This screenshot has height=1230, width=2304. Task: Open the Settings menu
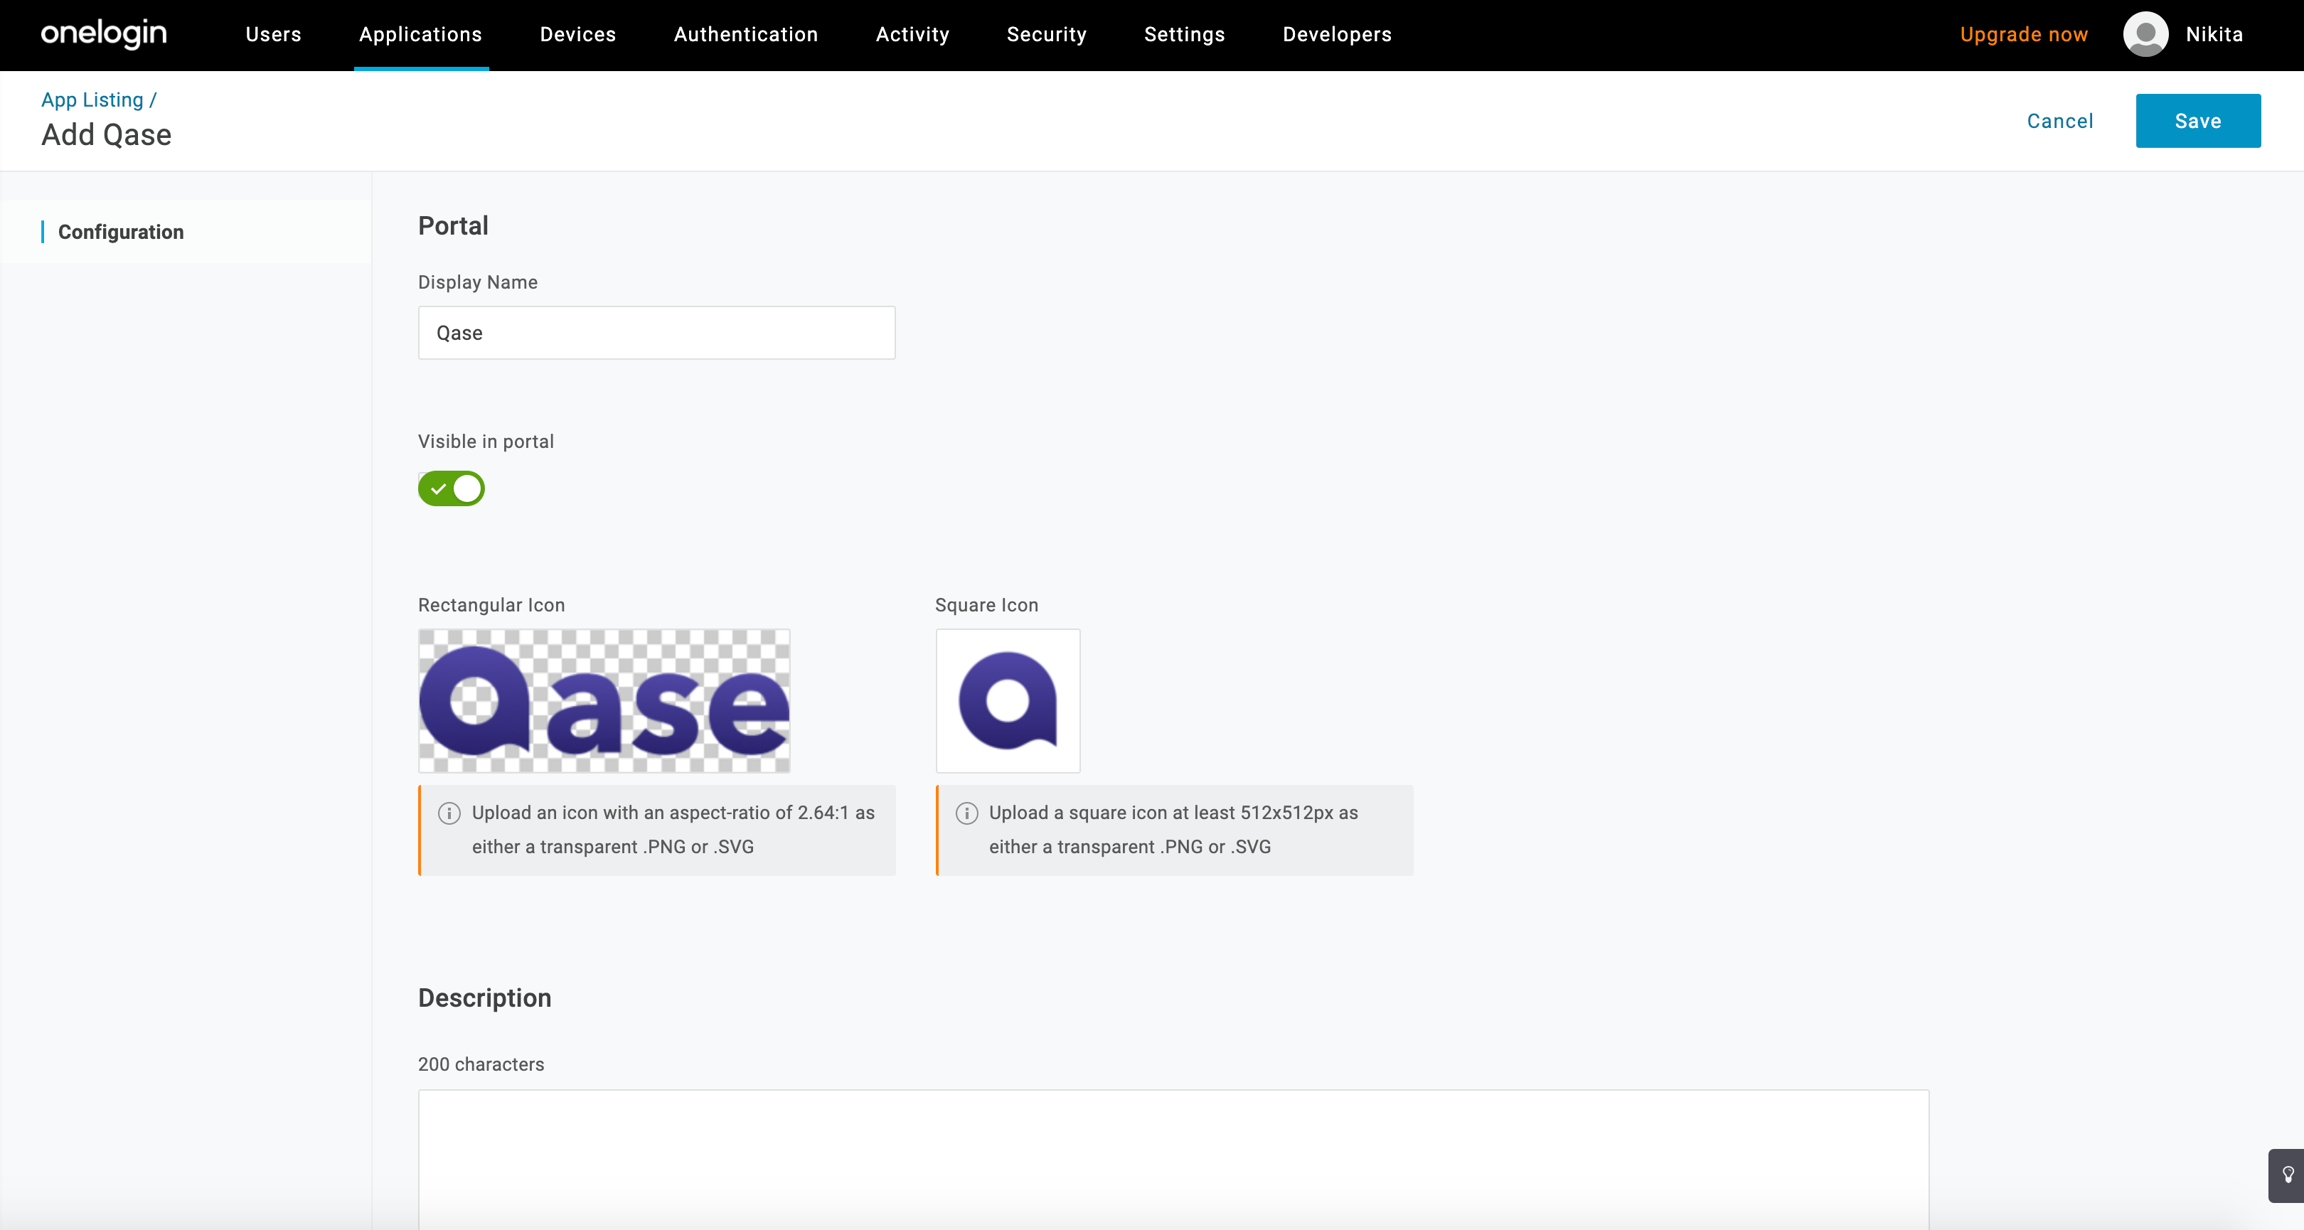tap(1184, 35)
